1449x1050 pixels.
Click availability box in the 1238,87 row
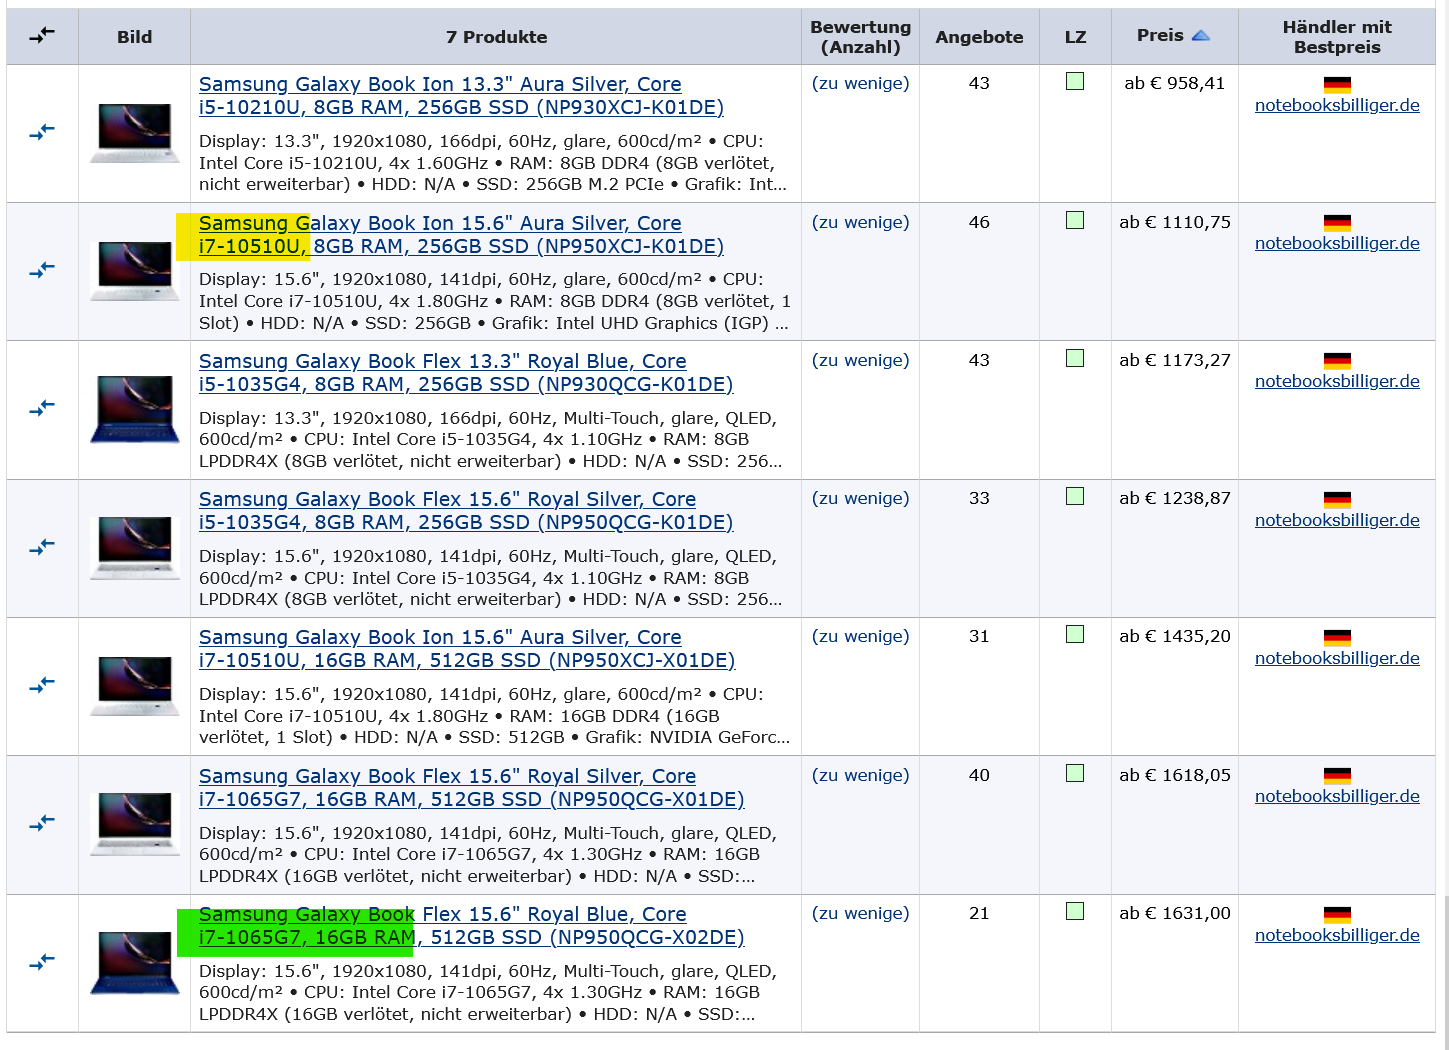tap(1075, 496)
